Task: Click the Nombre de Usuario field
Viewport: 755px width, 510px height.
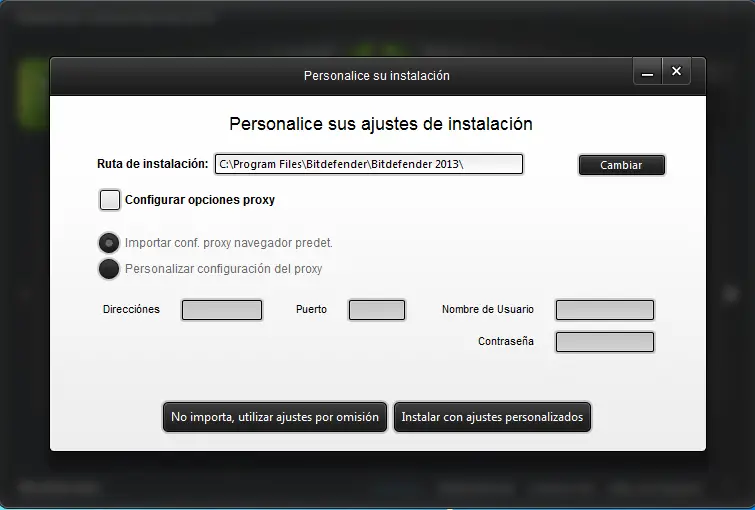Action: tap(605, 310)
